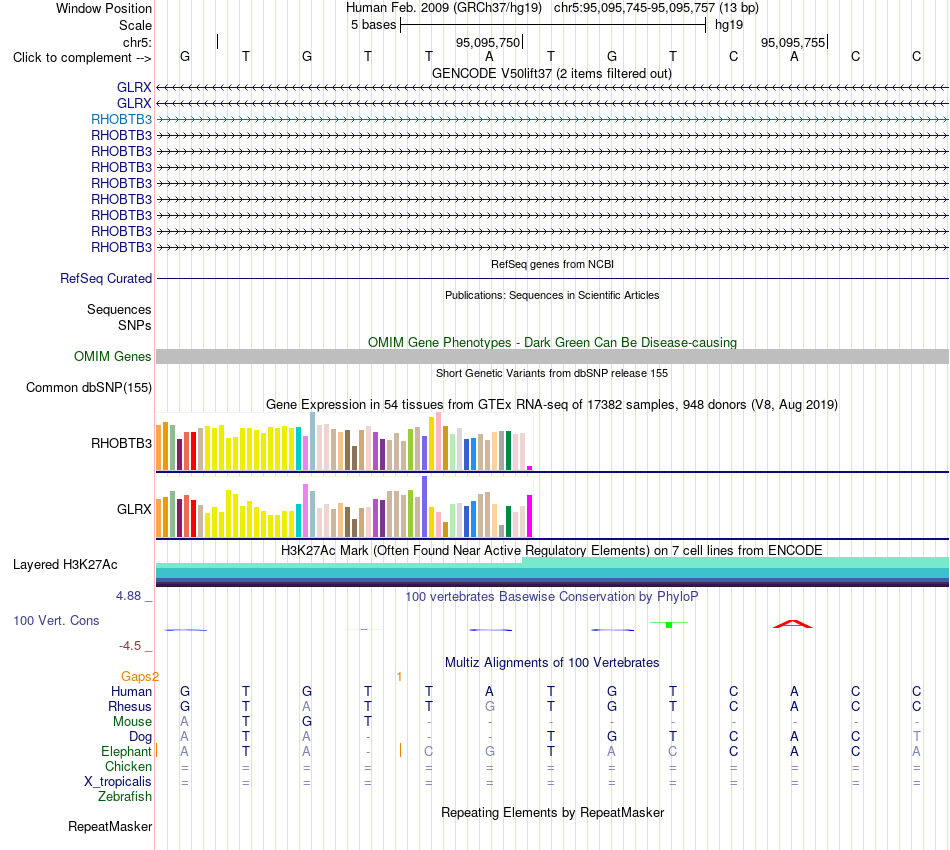Click the 95,095,755 position marker
Screen dimensions: 950x850
pyautogui.click(x=794, y=42)
